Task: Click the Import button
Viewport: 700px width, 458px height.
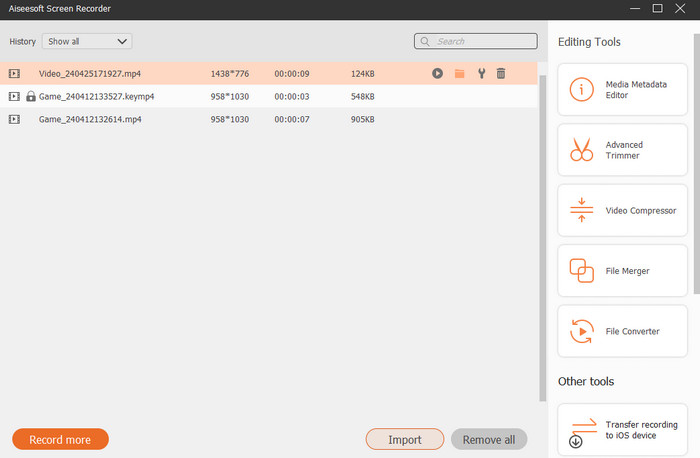Action: point(404,439)
